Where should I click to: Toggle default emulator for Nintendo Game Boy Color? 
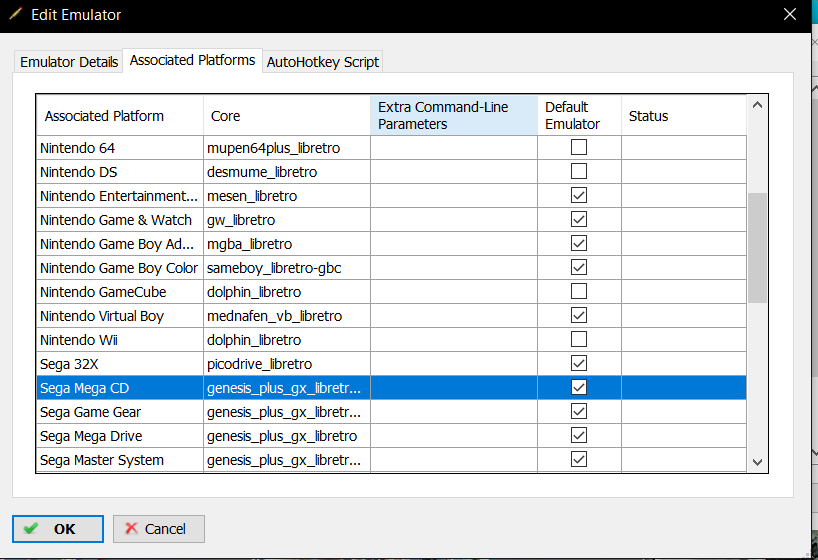tap(579, 267)
